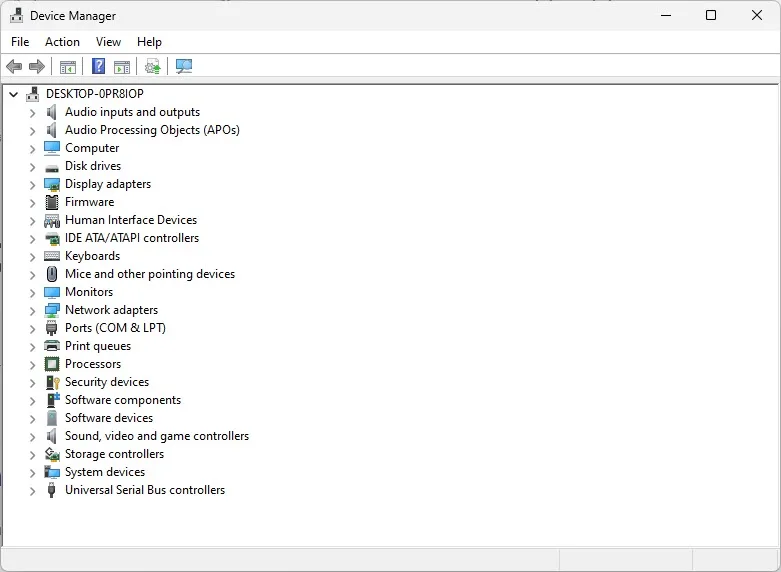Open the Help menu

149,42
